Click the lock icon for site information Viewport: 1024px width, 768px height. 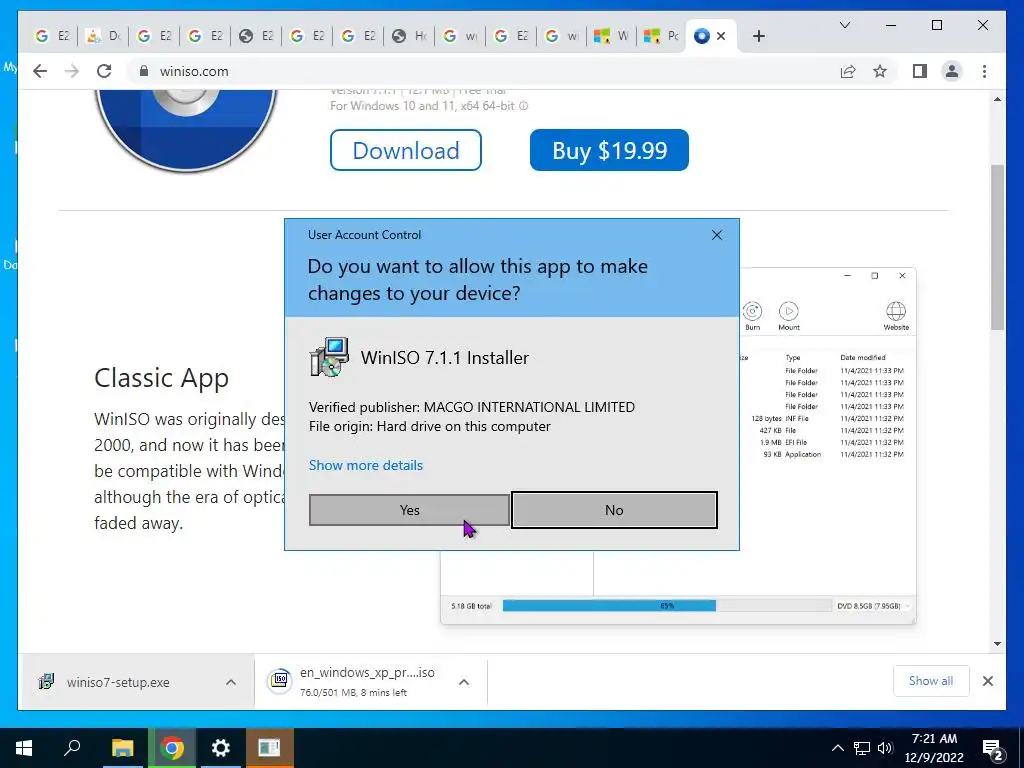(x=144, y=71)
